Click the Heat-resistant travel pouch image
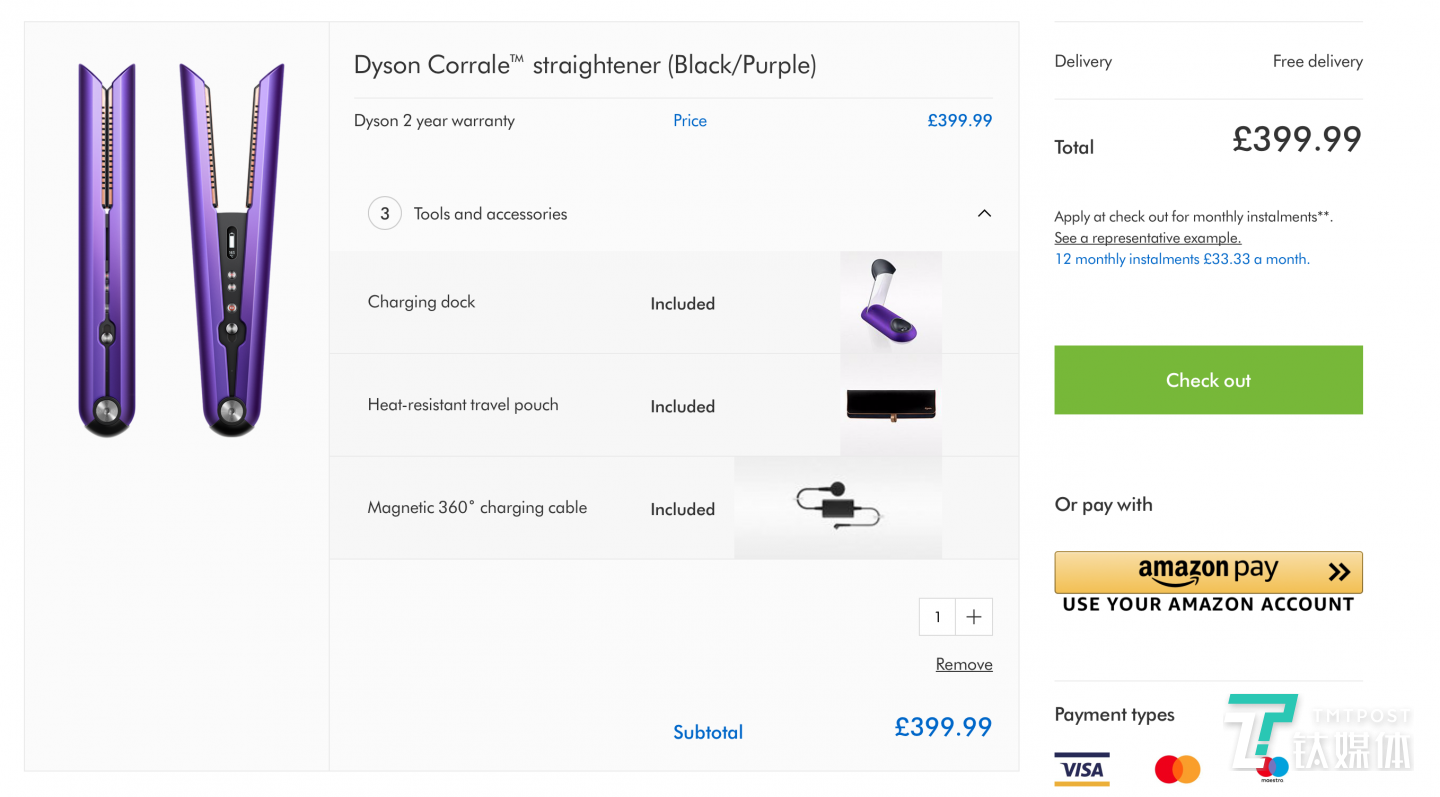The height and width of the screenshot is (797, 1440). coord(890,405)
